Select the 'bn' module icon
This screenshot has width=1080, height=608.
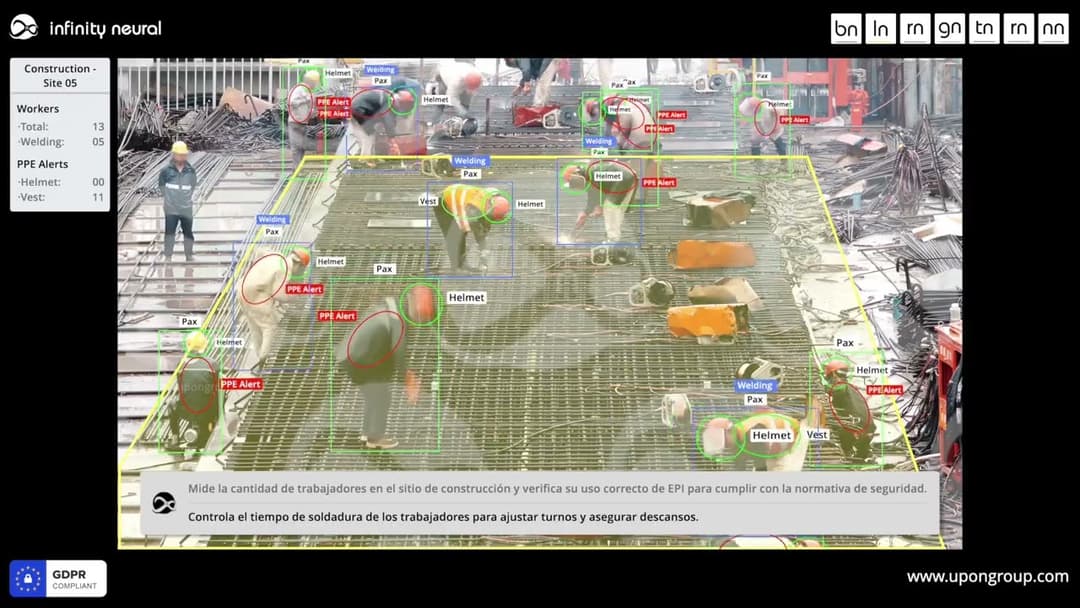pos(846,29)
